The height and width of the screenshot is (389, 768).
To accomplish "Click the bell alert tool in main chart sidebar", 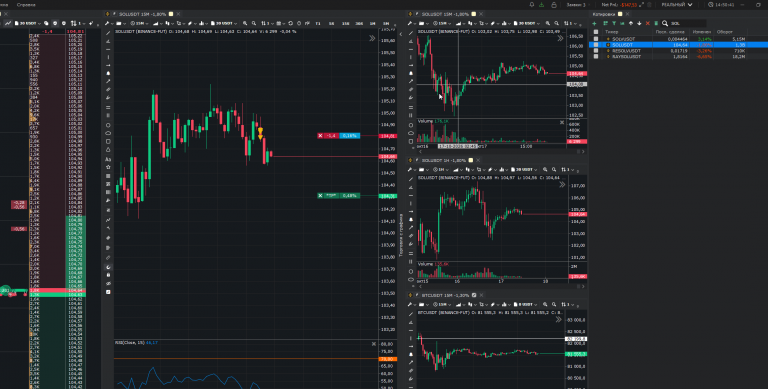I will [108, 73].
